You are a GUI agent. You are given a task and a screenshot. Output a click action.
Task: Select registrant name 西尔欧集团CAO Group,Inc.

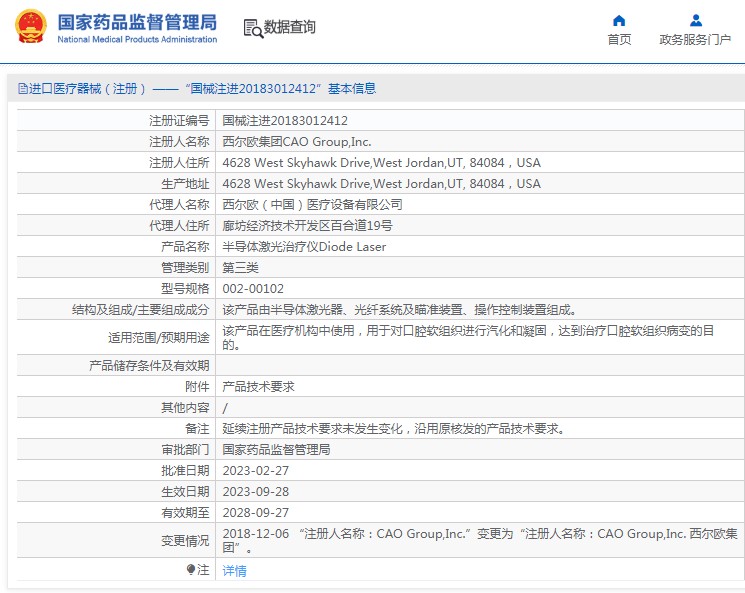click(x=297, y=142)
